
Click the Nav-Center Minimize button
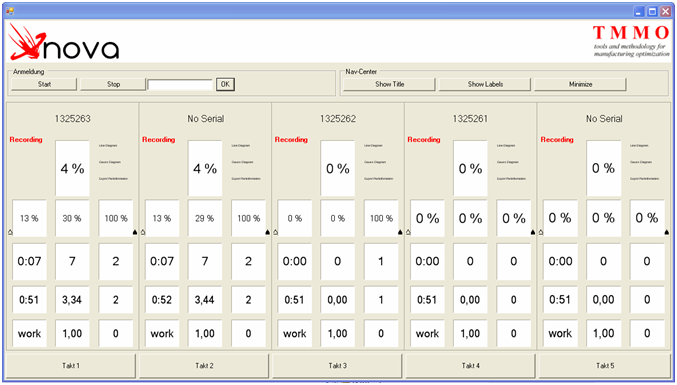(580, 84)
